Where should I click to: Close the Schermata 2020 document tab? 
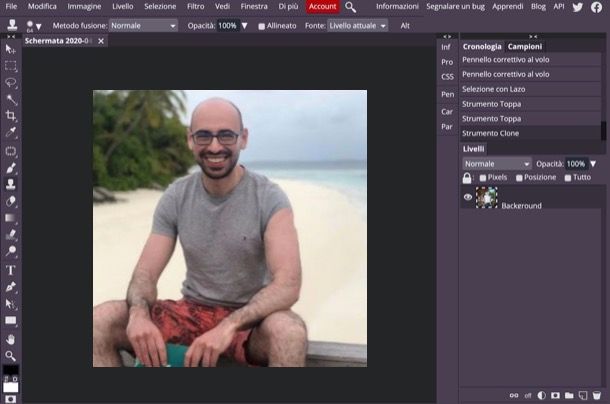[x=101, y=41]
